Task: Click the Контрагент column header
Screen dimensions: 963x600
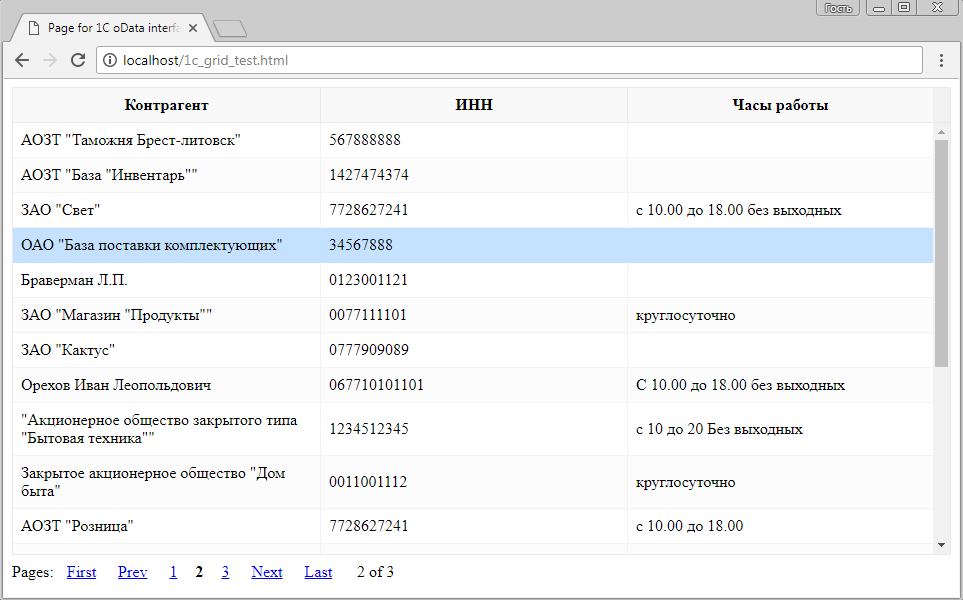Action: [x=166, y=105]
